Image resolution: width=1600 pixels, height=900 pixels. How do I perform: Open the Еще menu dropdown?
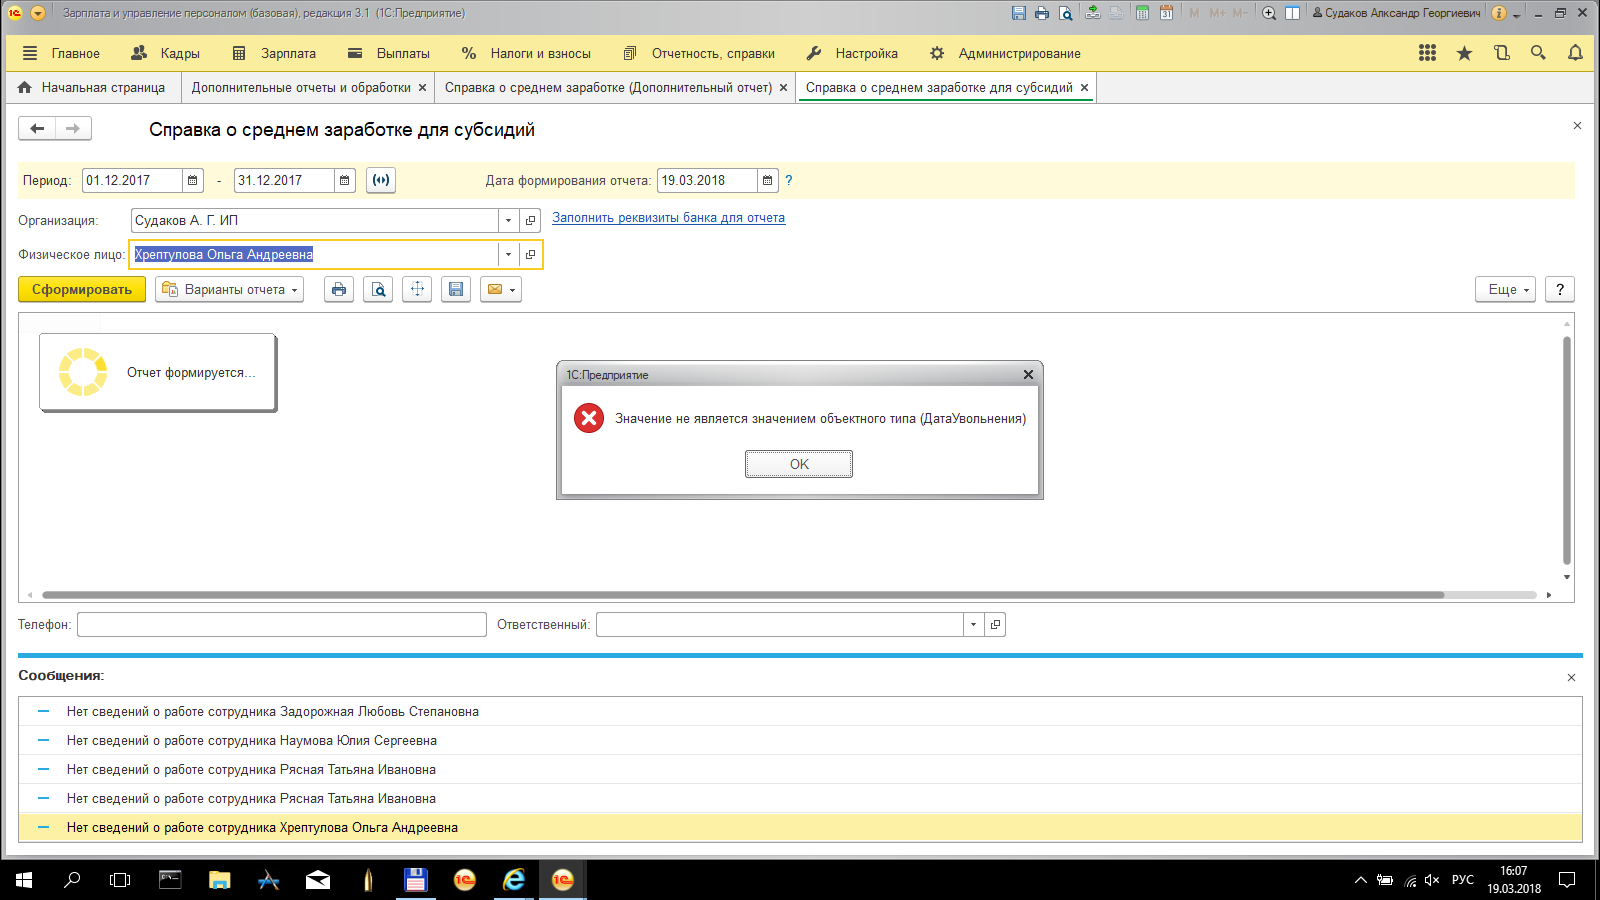click(x=1505, y=289)
